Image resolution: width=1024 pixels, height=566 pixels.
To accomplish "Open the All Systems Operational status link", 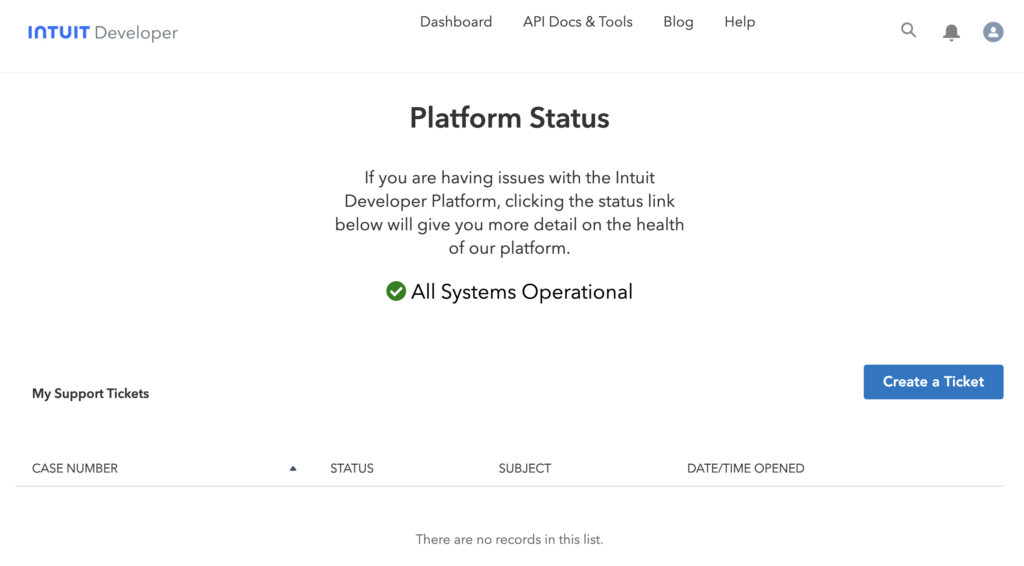I will point(521,292).
